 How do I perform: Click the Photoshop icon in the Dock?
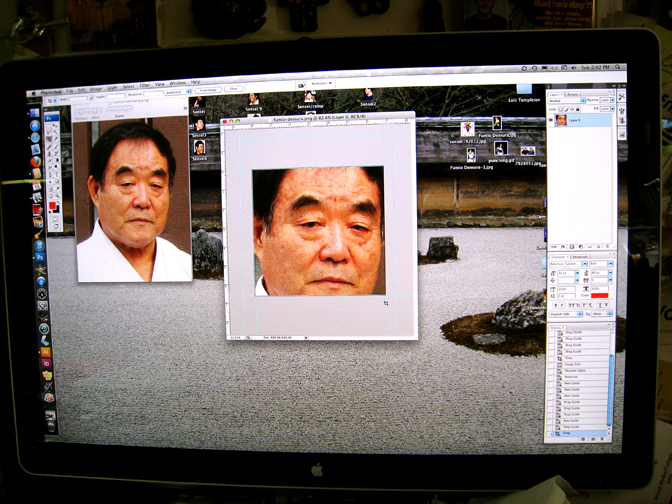[x=39, y=257]
